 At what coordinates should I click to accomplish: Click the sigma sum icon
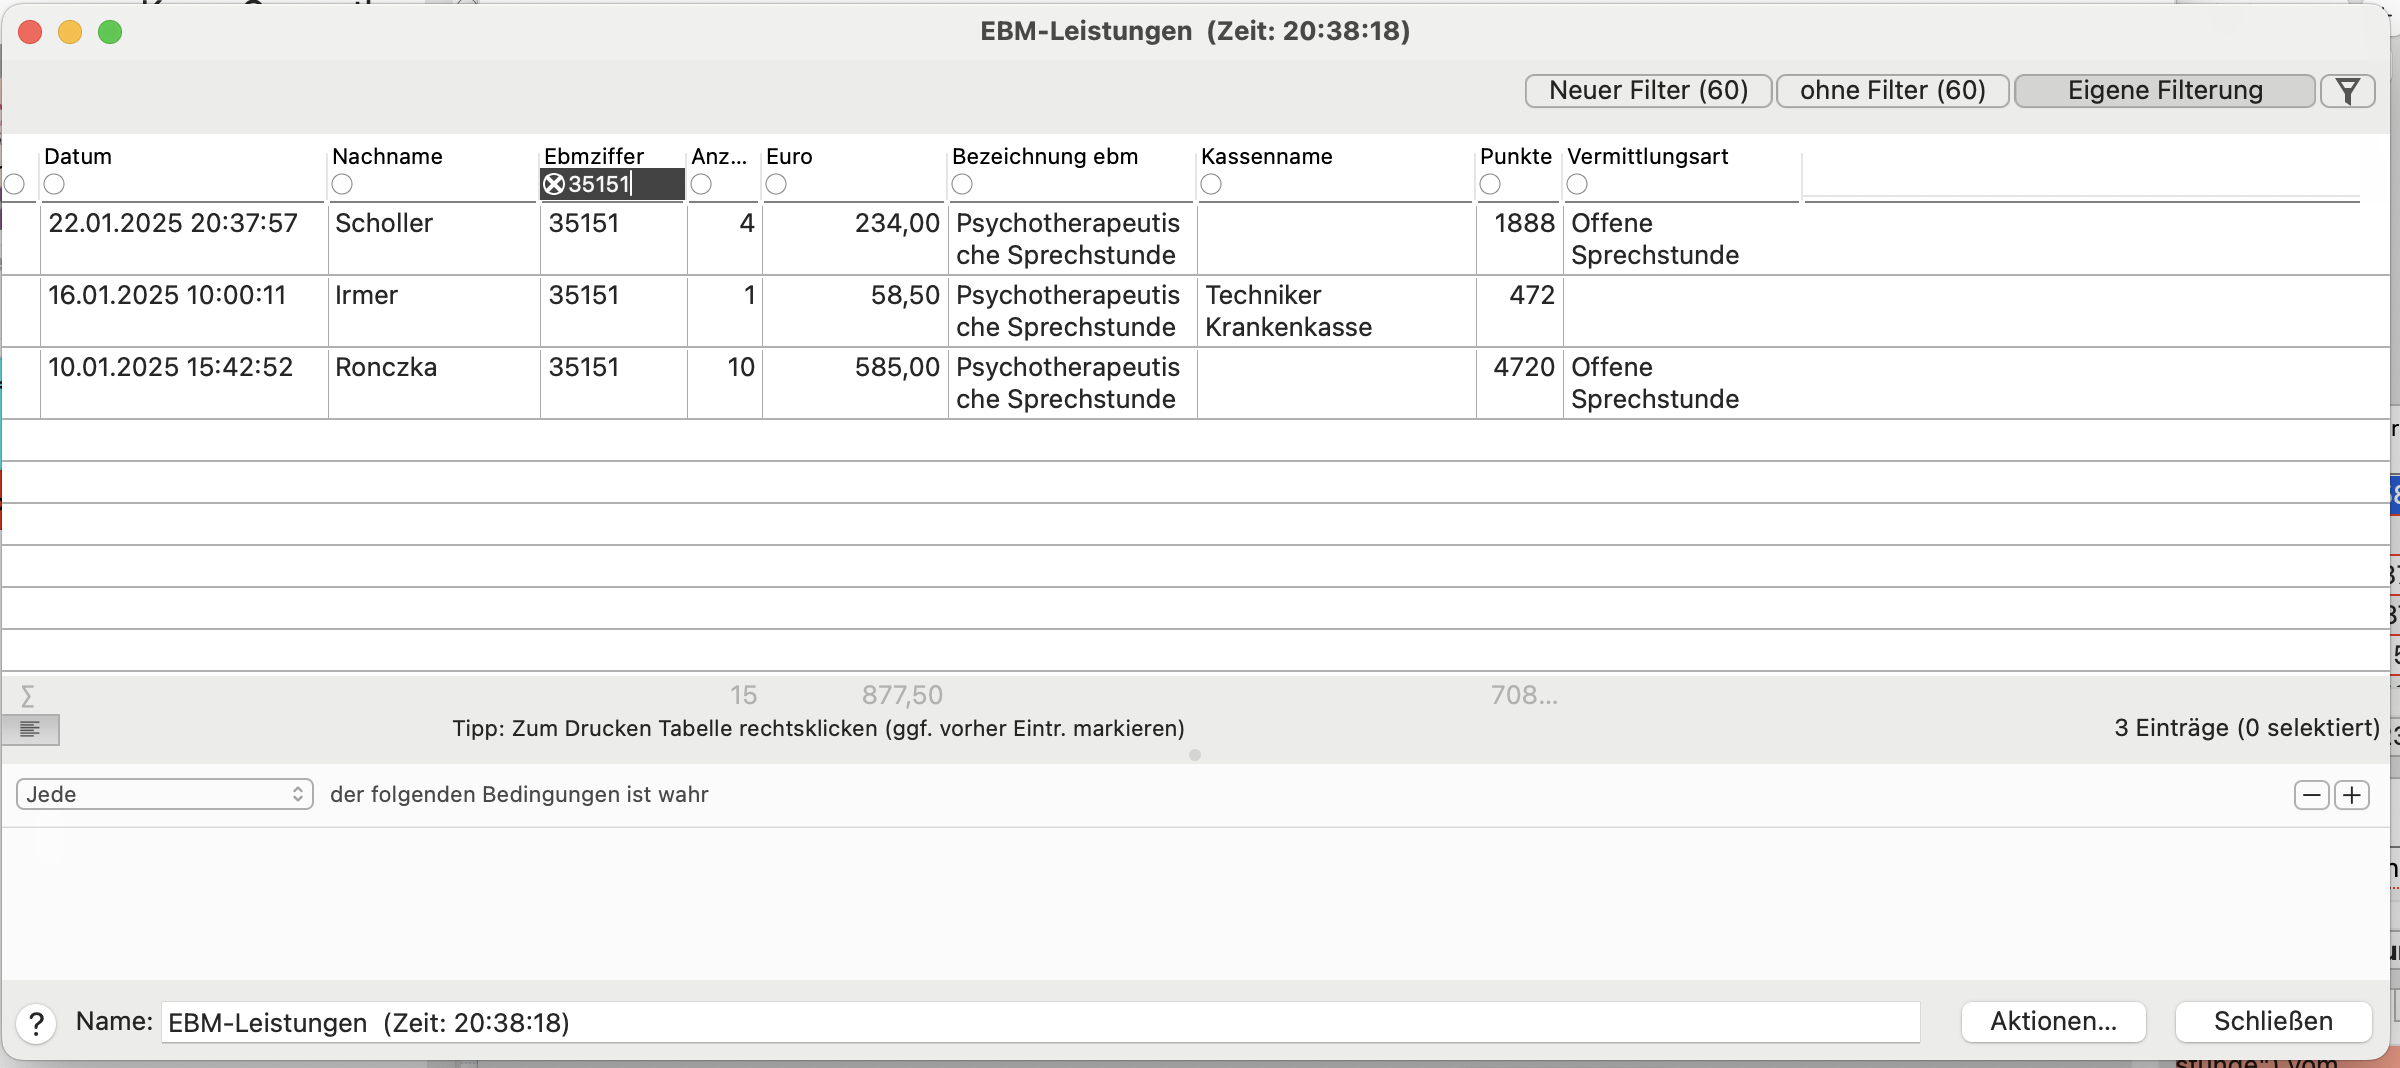point(28,695)
